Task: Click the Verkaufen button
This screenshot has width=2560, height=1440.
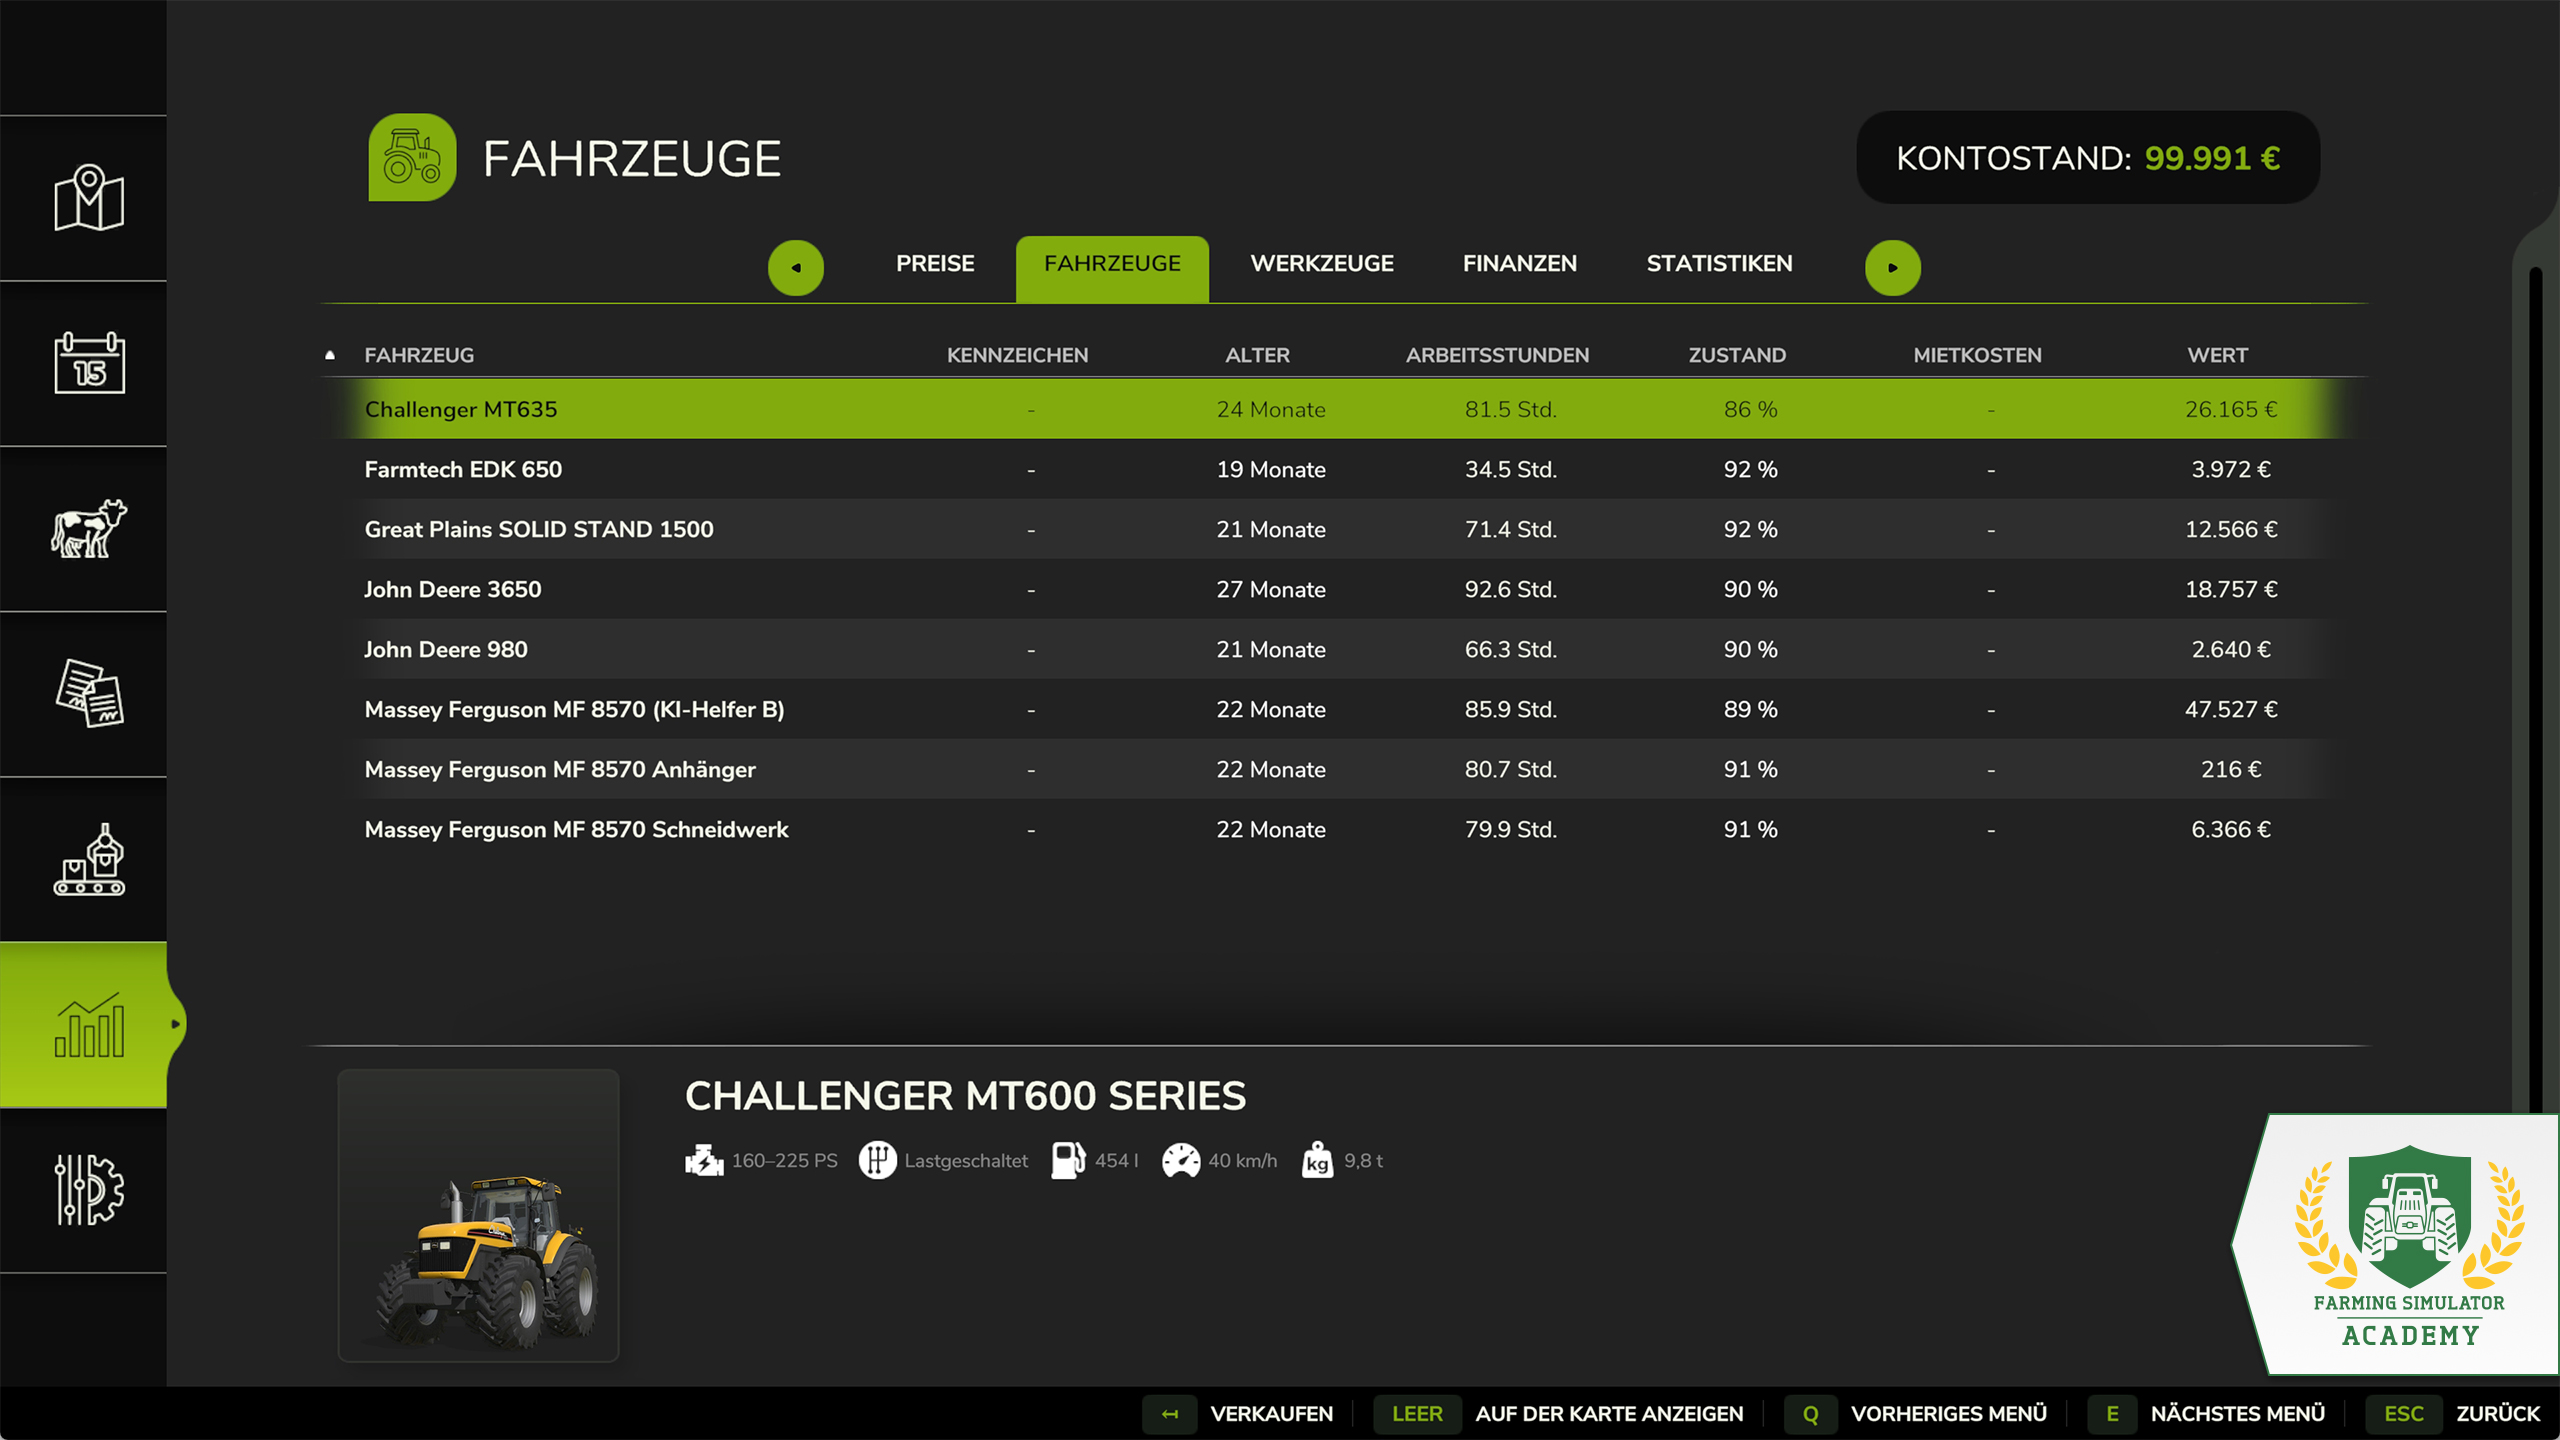Action: coord(1239,1414)
